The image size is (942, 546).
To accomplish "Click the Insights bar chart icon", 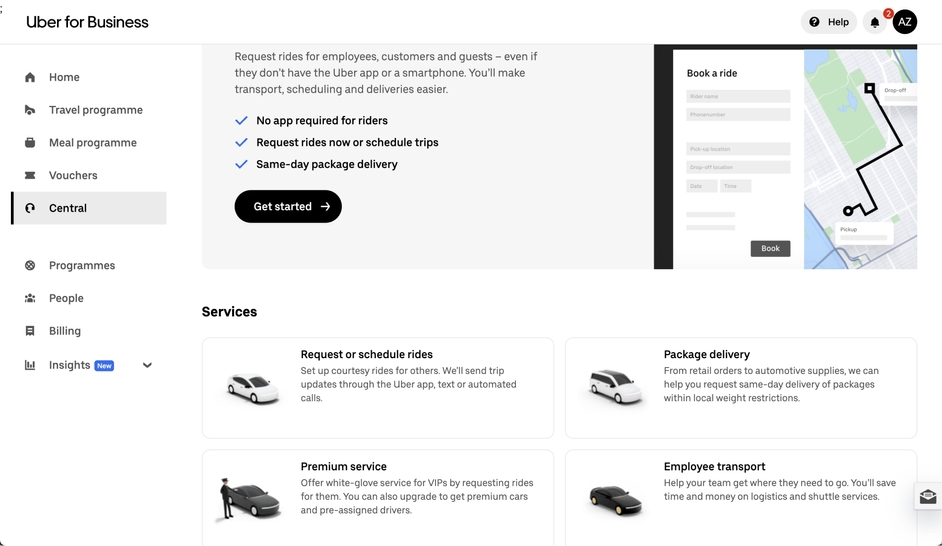I will pyautogui.click(x=30, y=365).
